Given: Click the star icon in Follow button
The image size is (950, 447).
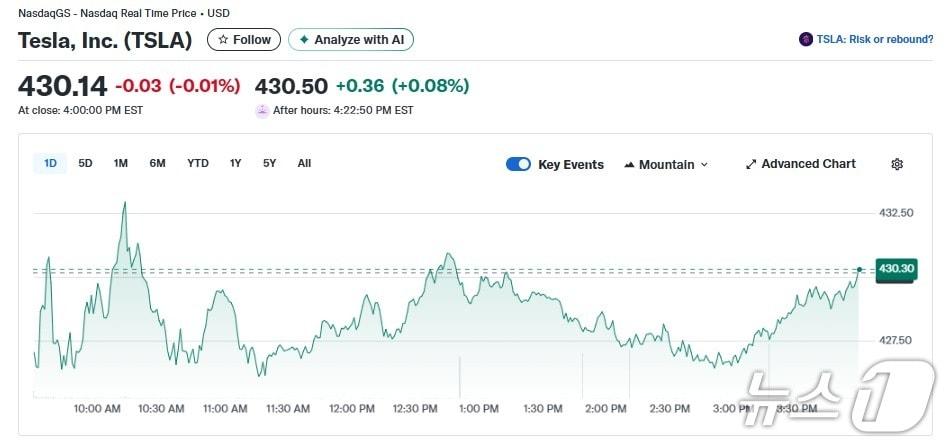Looking at the screenshot, I should coord(224,40).
